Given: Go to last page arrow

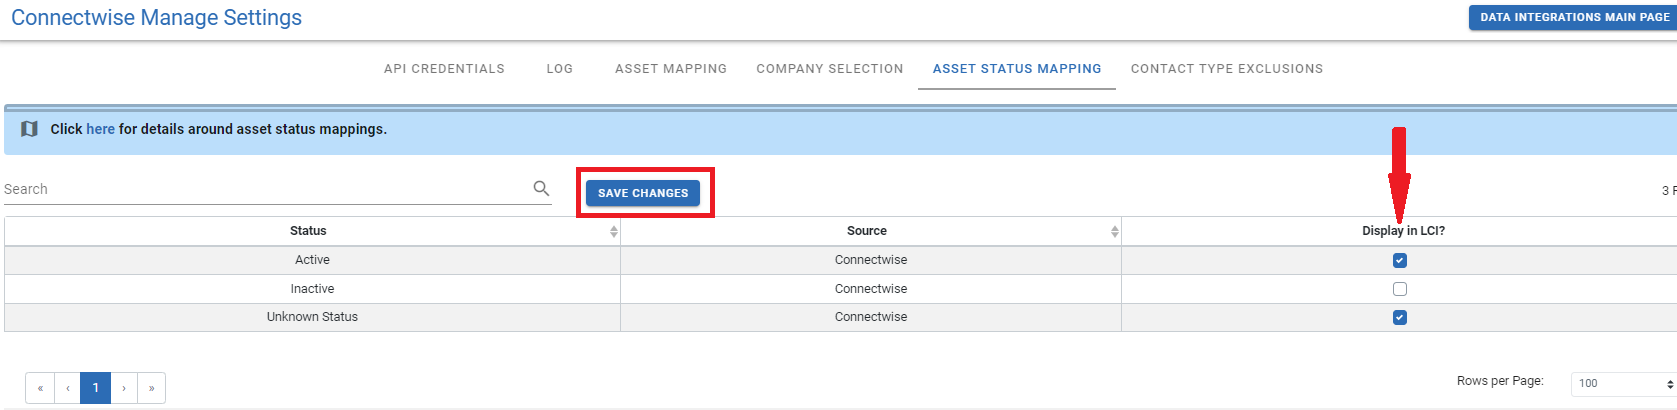Looking at the screenshot, I should tap(151, 388).
